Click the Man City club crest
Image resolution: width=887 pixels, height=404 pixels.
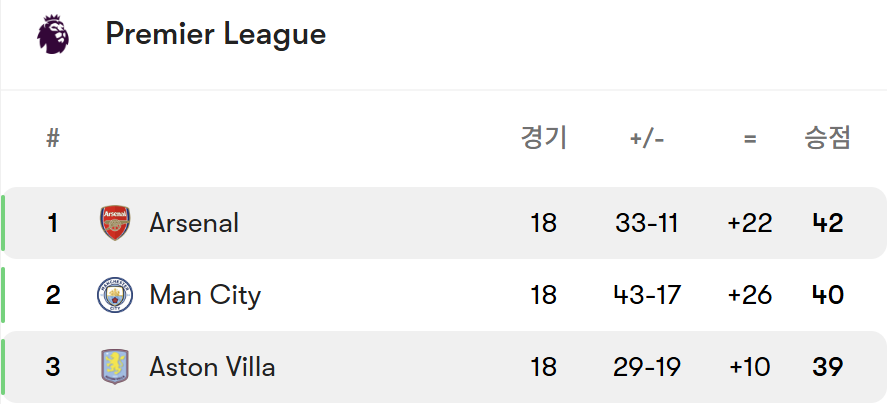coord(115,295)
